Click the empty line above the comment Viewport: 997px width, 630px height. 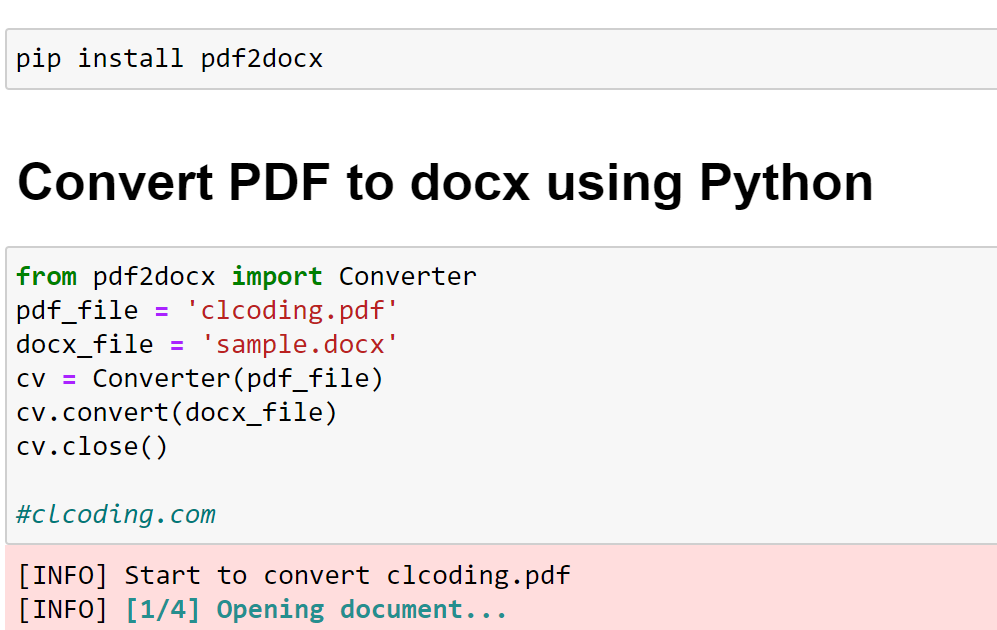click(501, 481)
